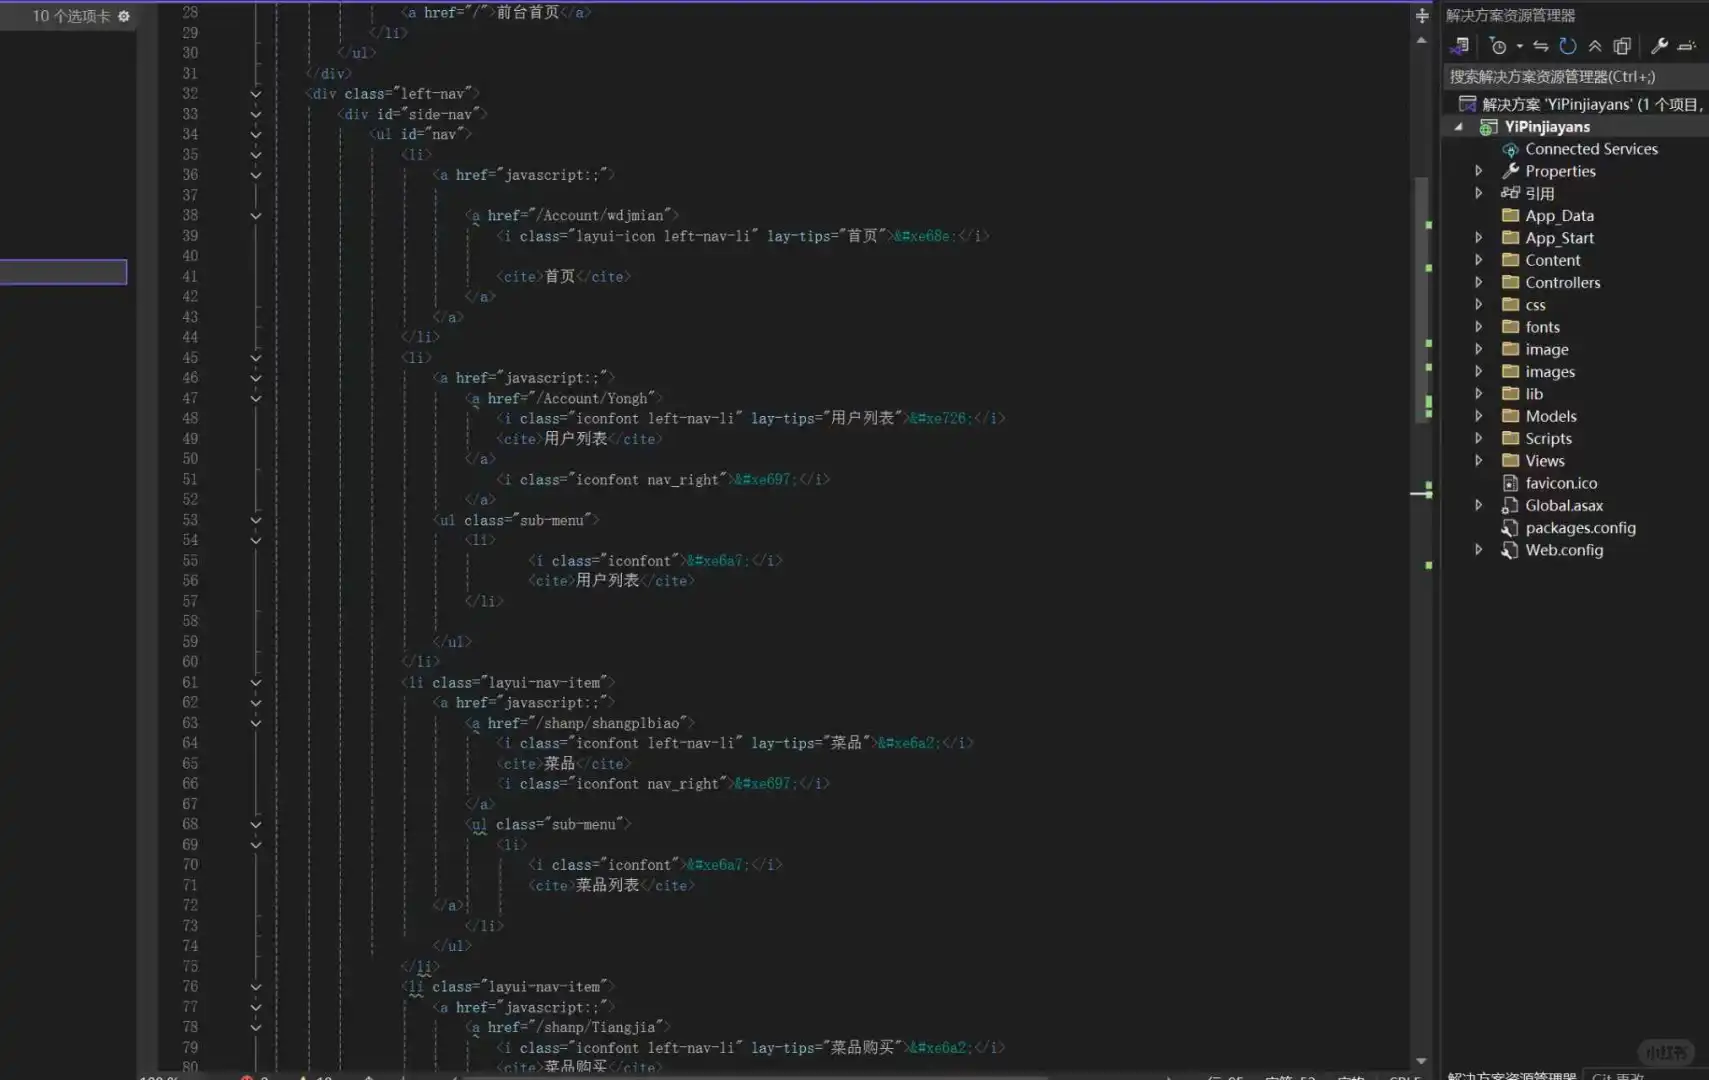
Task: Click the packages.config file icon
Action: click(1510, 528)
